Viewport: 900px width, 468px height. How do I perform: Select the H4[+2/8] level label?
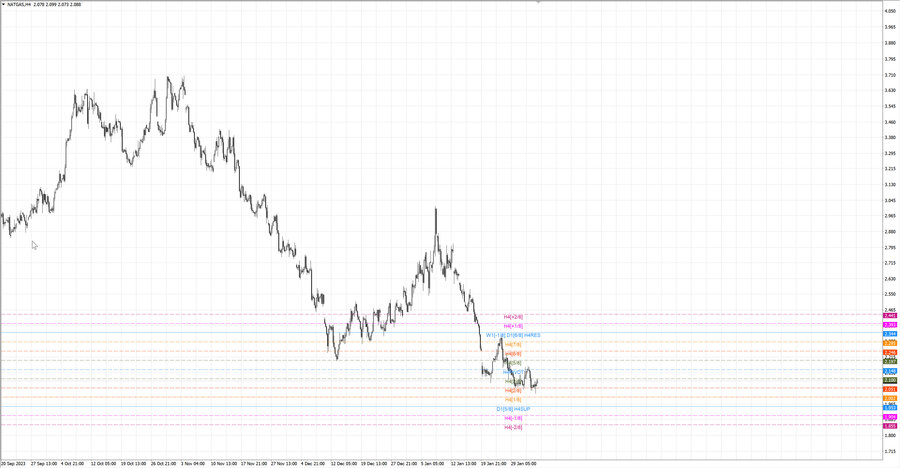pyautogui.click(x=513, y=316)
